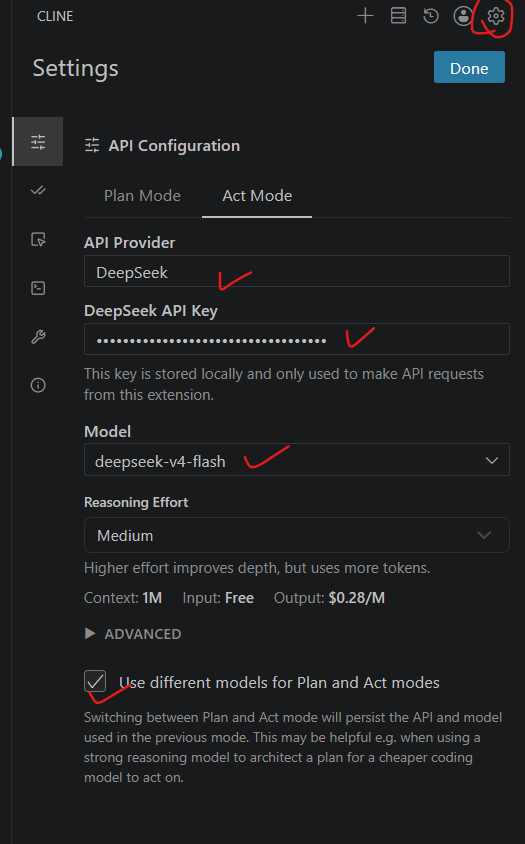This screenshot has width=525, height=844.
Task: Open the task history icon
Action: point(431,16)
